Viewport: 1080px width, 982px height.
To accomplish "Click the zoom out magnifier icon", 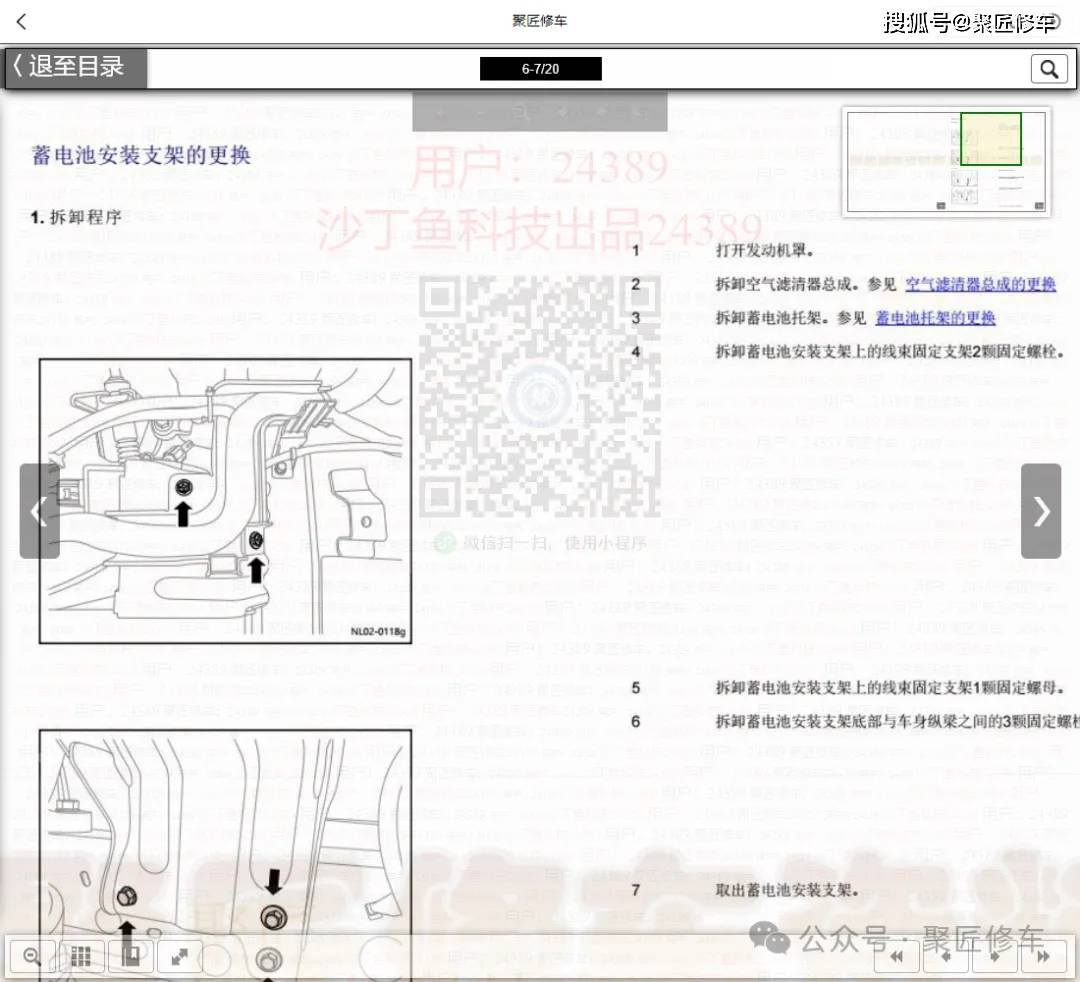I will pos(32,956).
